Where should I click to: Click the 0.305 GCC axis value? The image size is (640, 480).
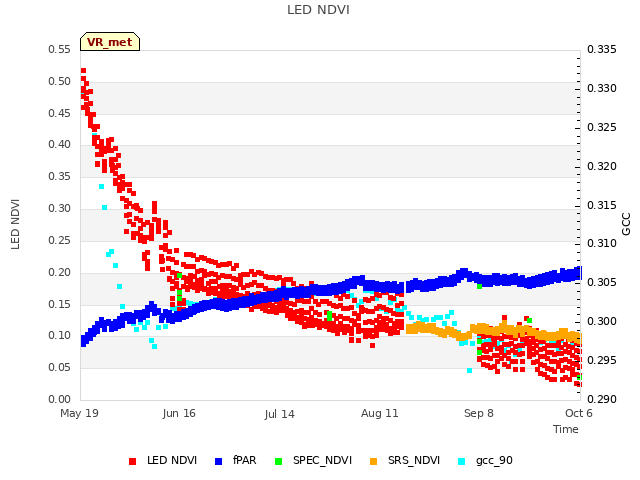(x=602, y=282)
